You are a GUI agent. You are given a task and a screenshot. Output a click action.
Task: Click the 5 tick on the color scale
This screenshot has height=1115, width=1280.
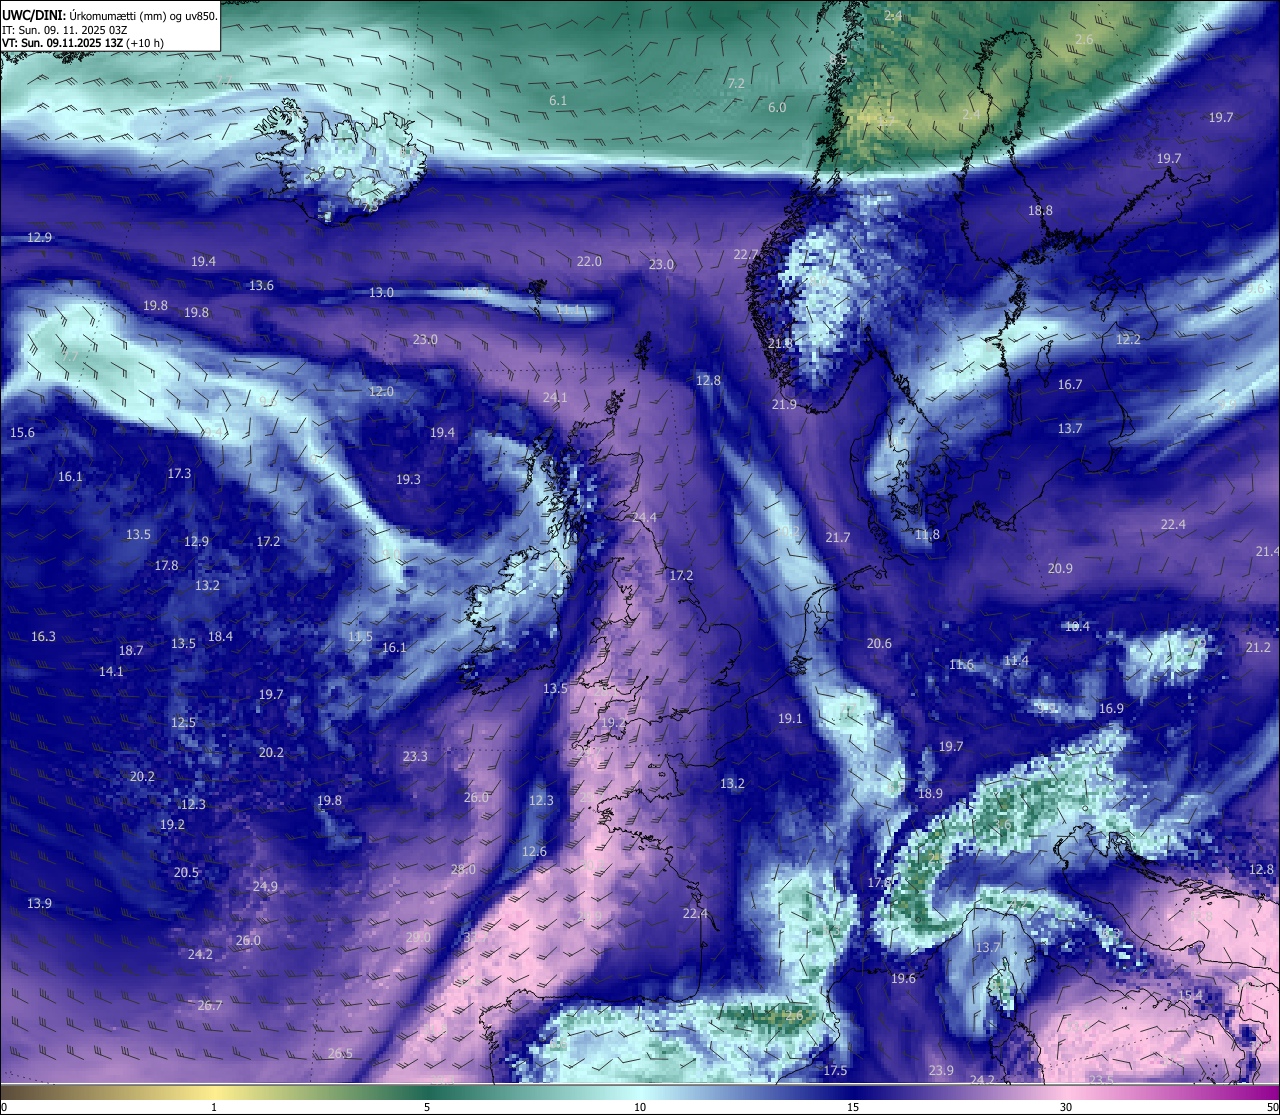[427, 1107]
